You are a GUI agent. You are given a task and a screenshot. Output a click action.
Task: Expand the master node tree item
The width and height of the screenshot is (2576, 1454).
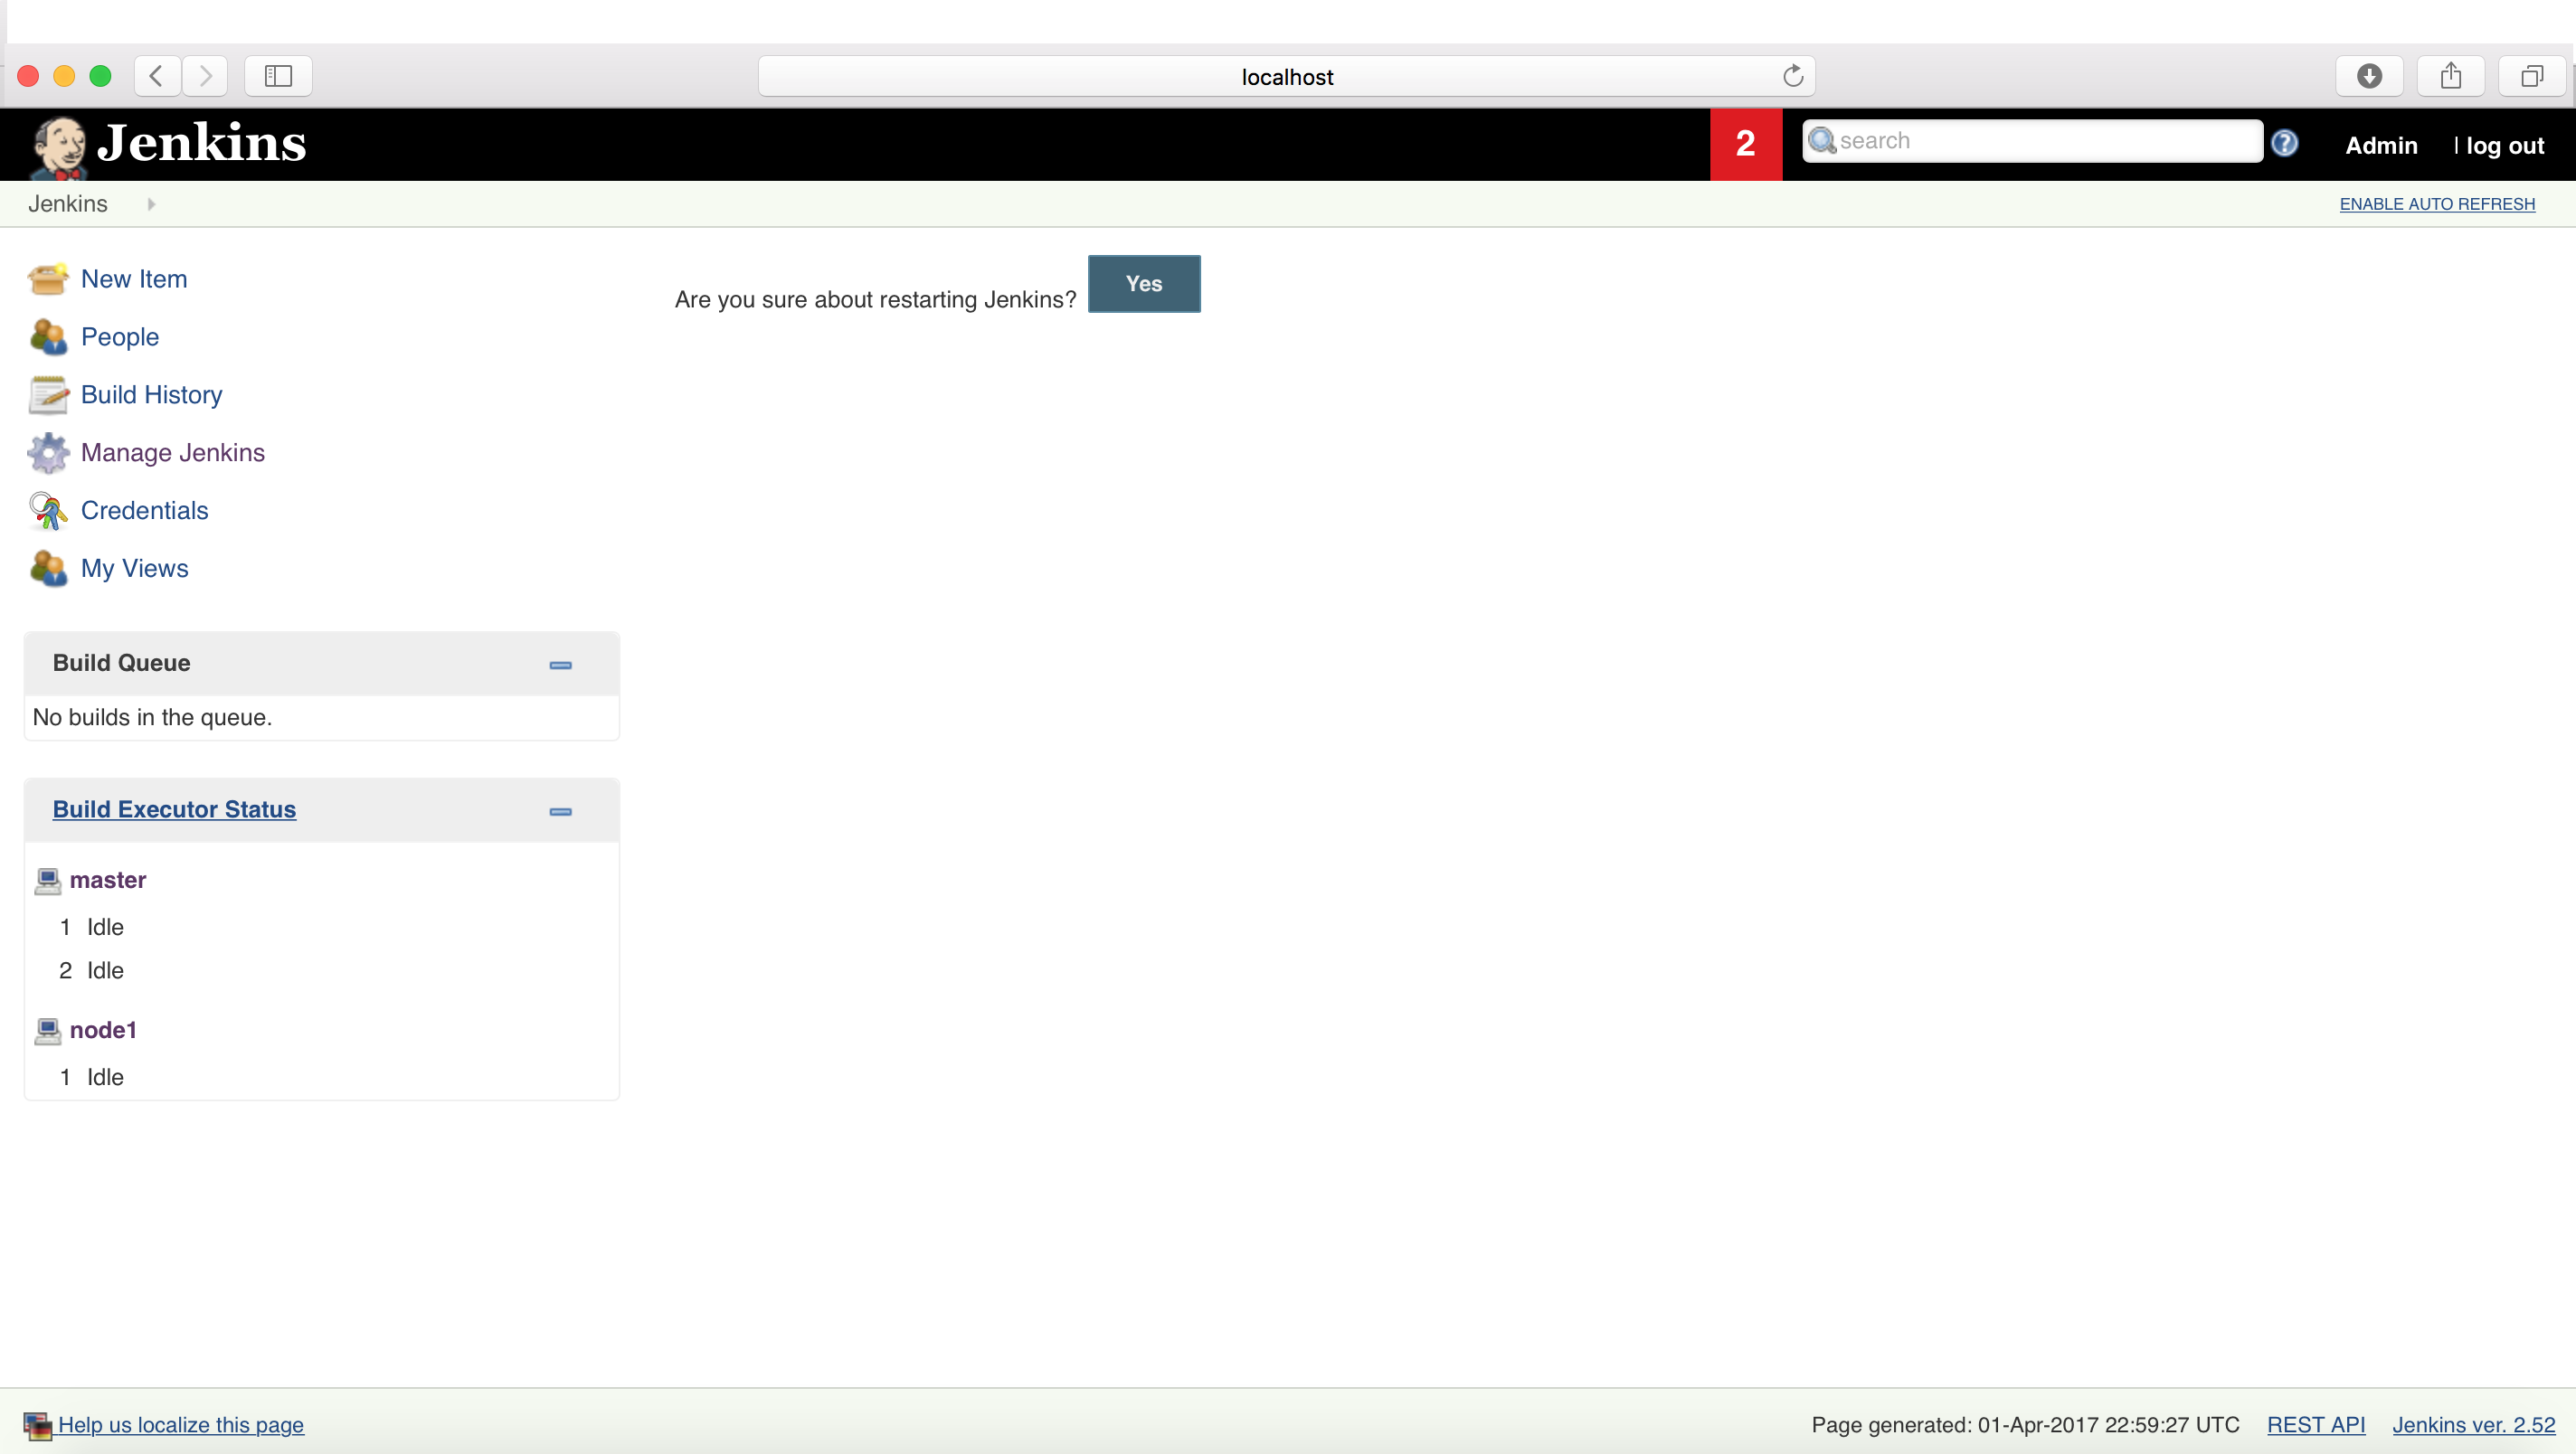click(x=106, y=879)
